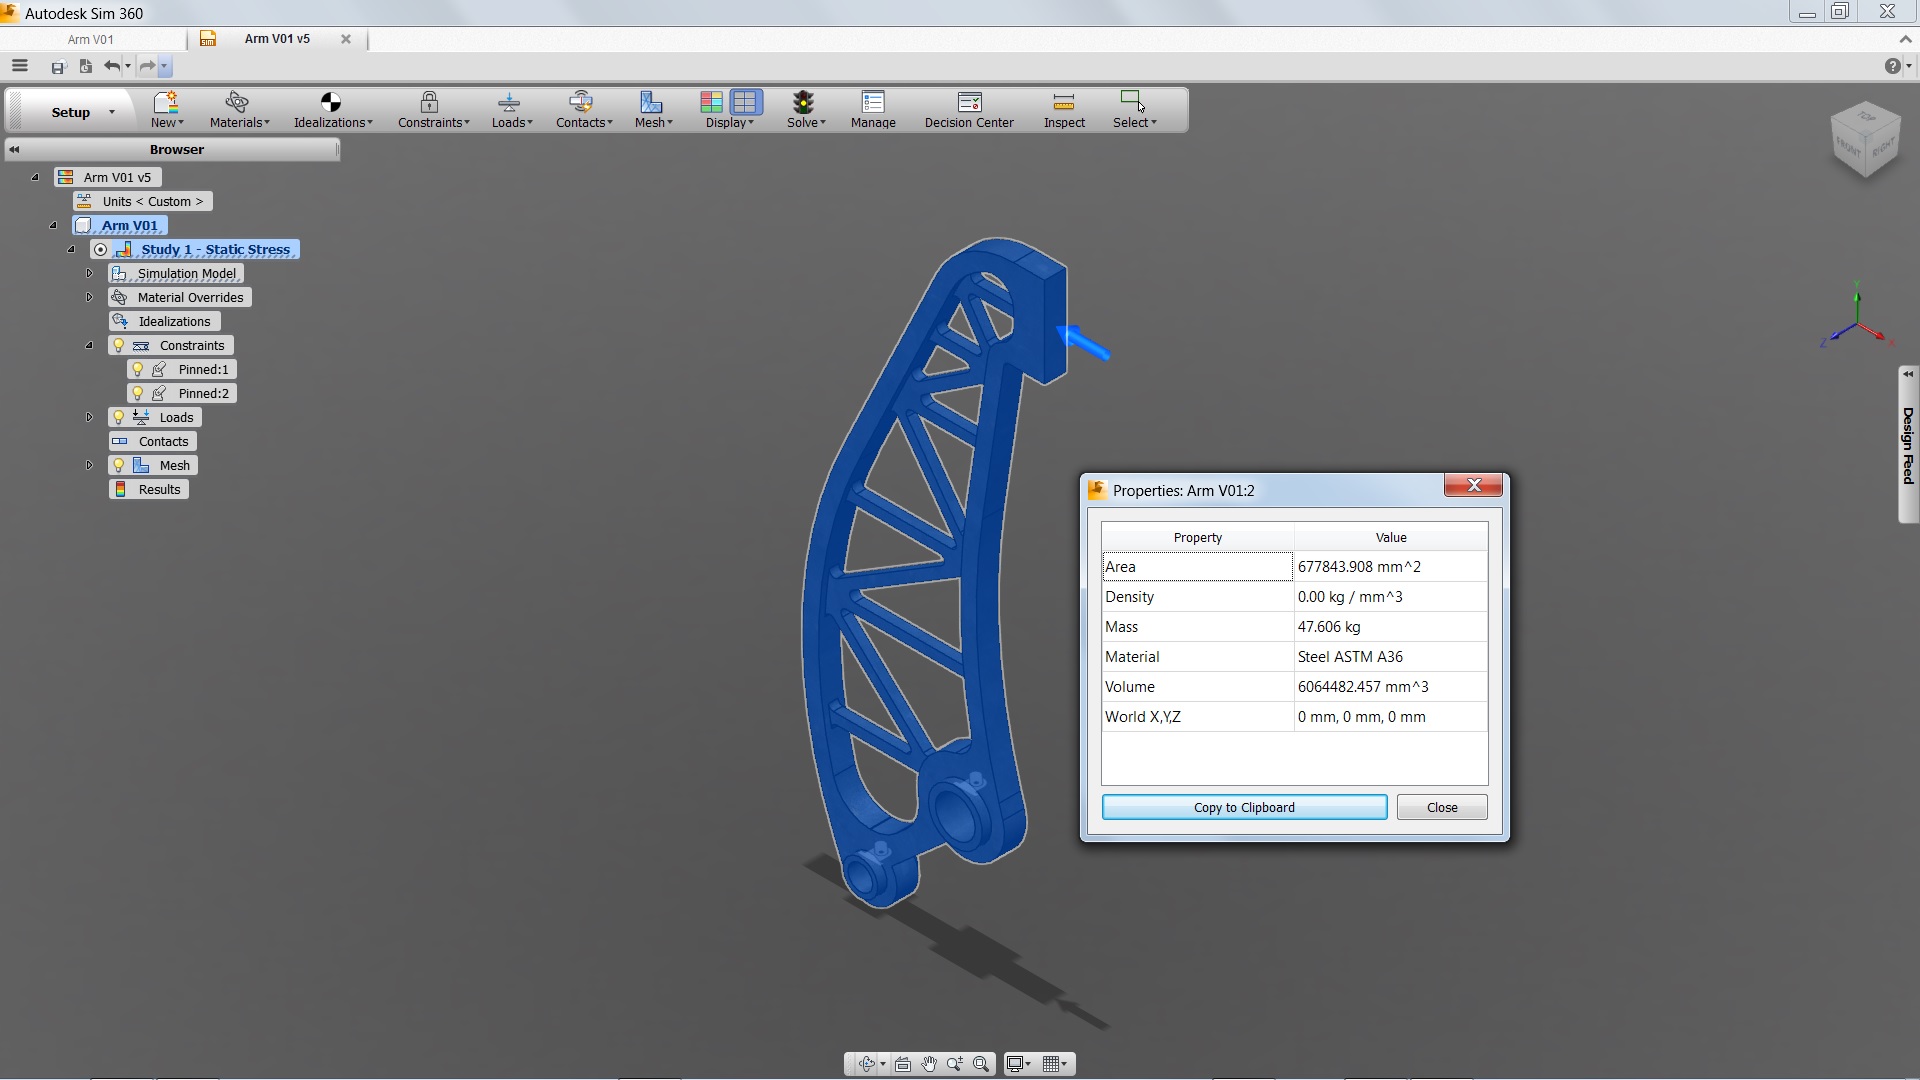Select the Results browser item
The height and width of the screenshot is (1080, 1920).
pyautogui.click(x=158, y=489)
